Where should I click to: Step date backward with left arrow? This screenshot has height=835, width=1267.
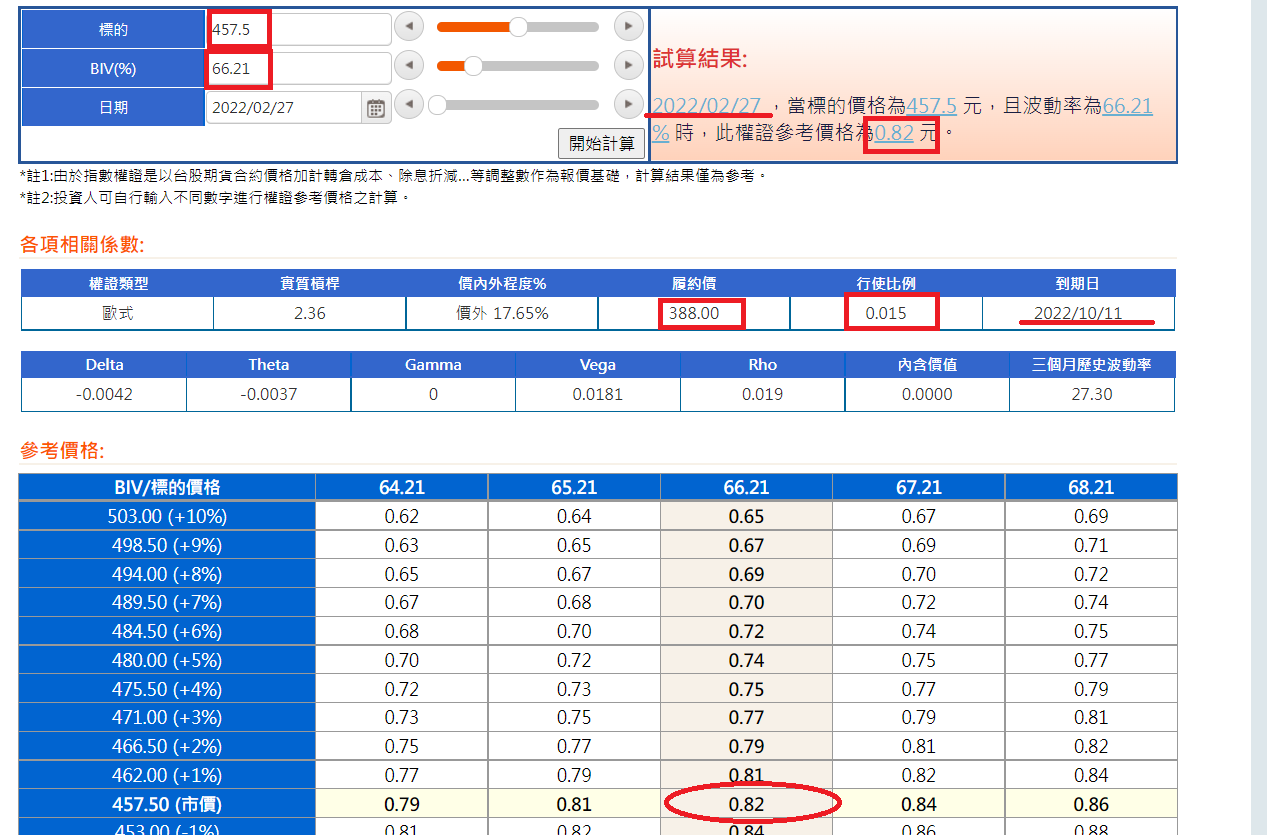[408, 104]
